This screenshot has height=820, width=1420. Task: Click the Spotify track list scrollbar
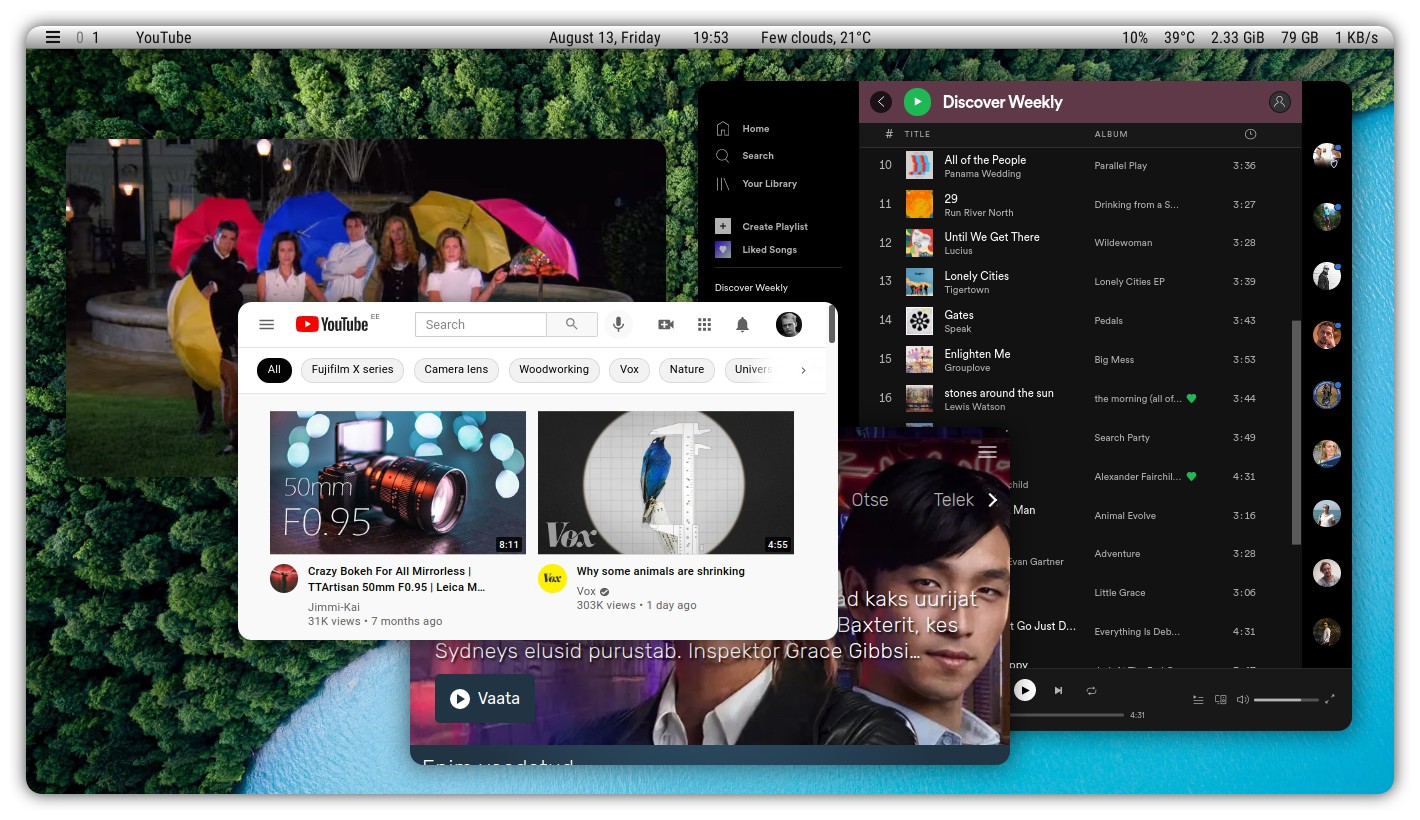point(1297,432)
